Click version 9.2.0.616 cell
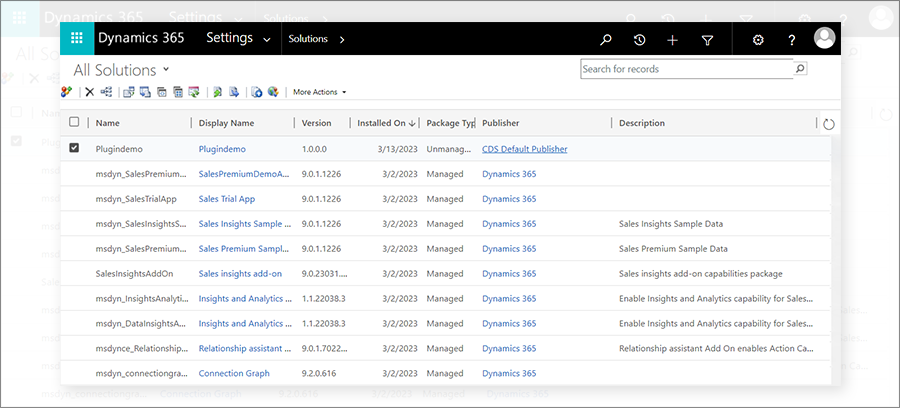 pos(321,373)
